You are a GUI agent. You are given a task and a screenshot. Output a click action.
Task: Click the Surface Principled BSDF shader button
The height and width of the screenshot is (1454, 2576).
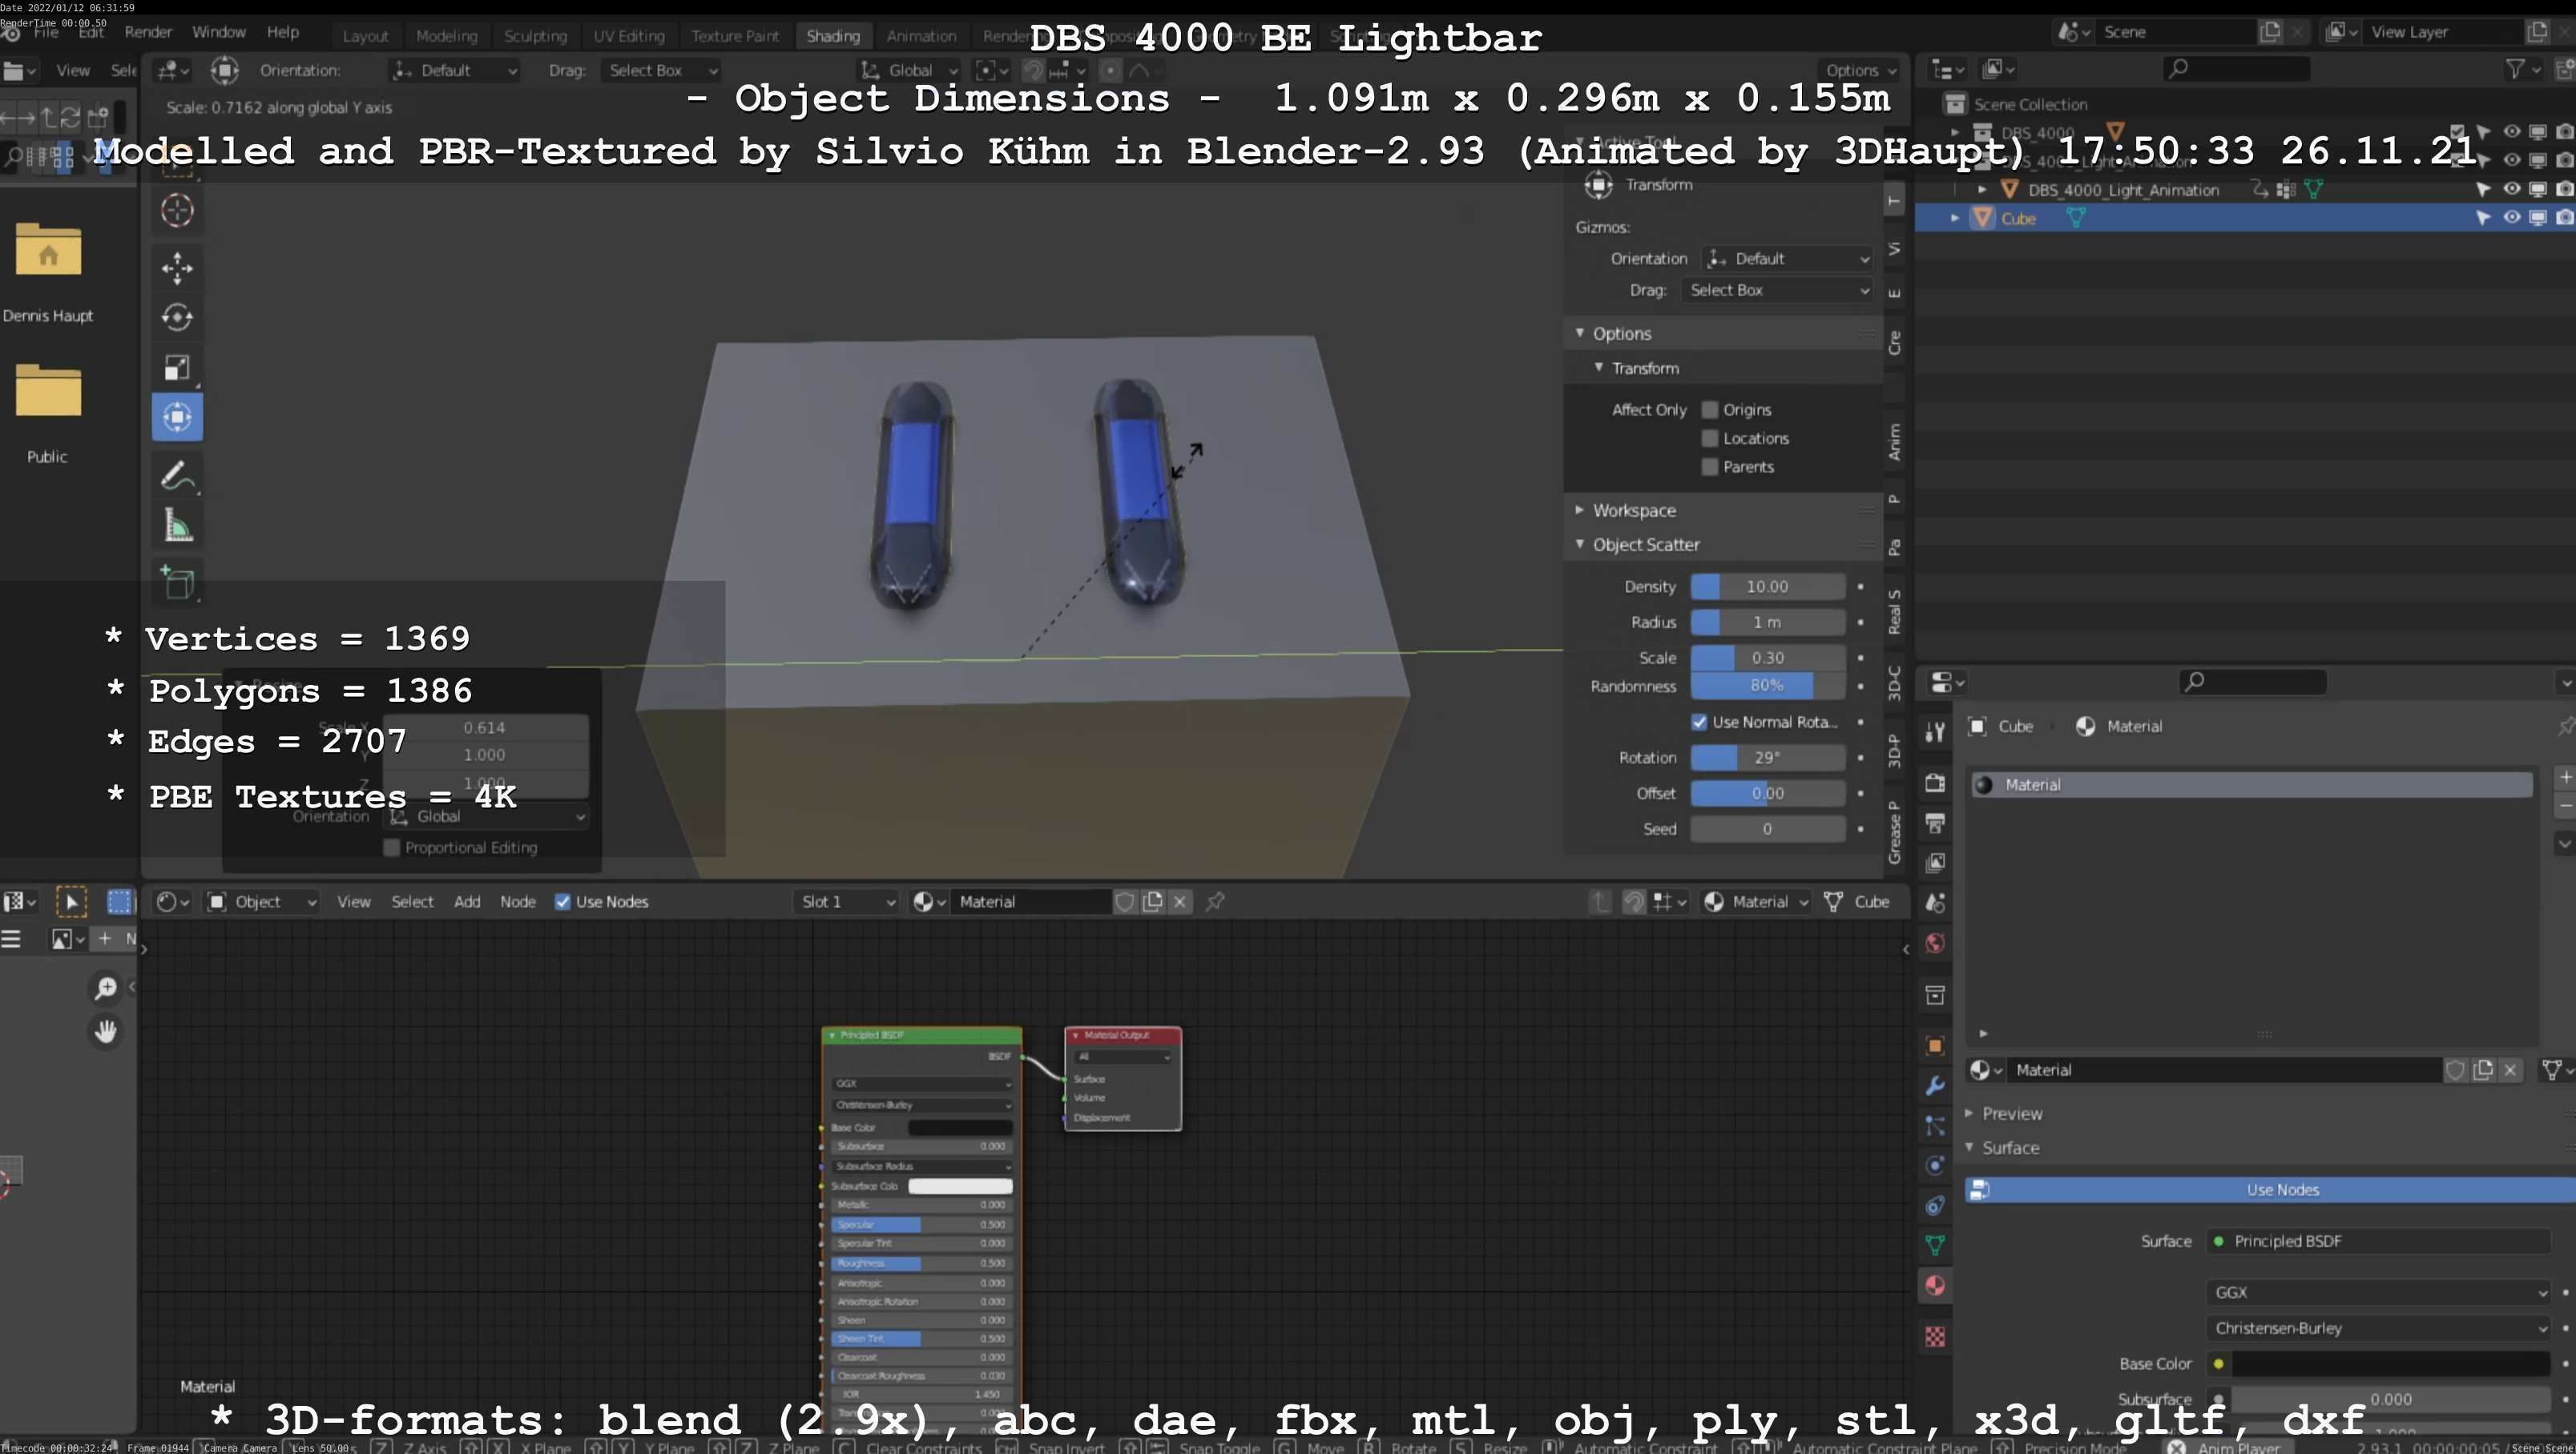point(2378,1241)
